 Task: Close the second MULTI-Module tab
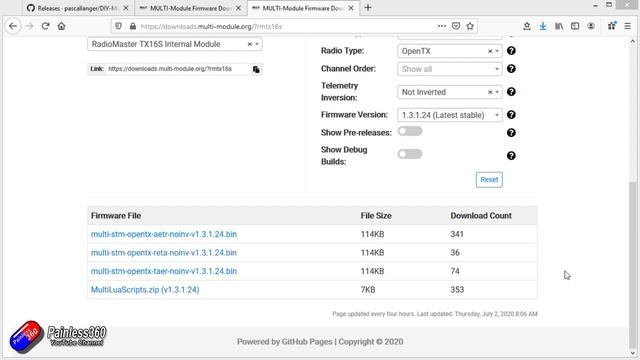coord(238,8)
